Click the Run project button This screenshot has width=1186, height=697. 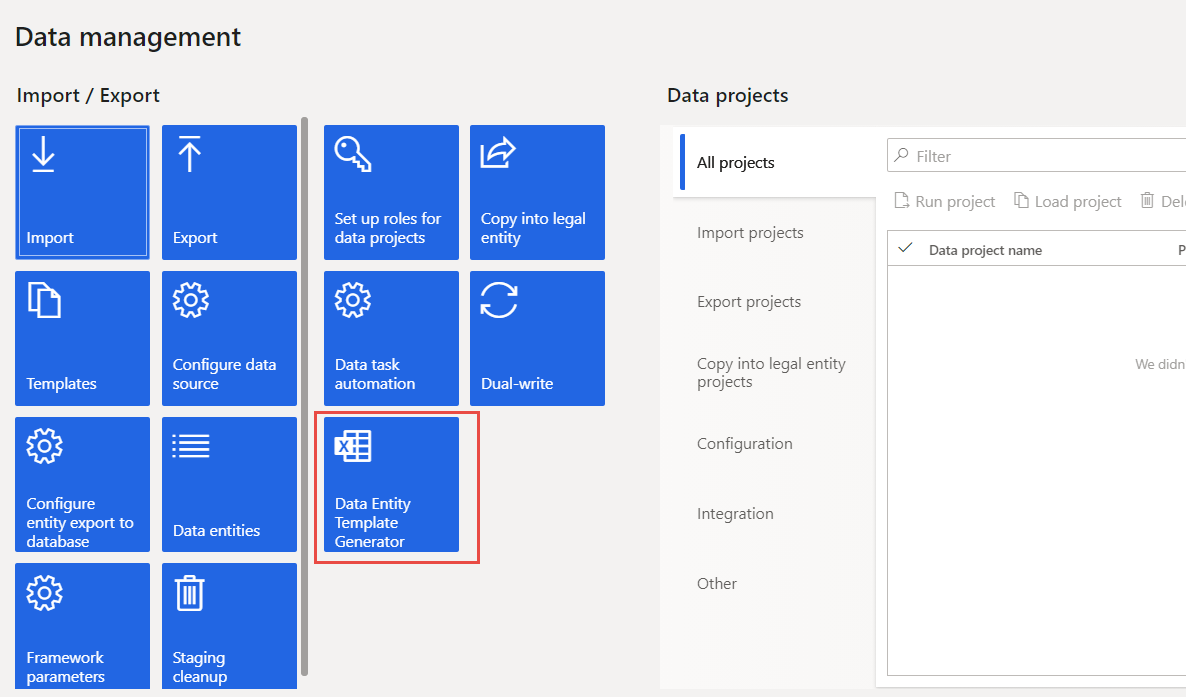coord(945,201)
